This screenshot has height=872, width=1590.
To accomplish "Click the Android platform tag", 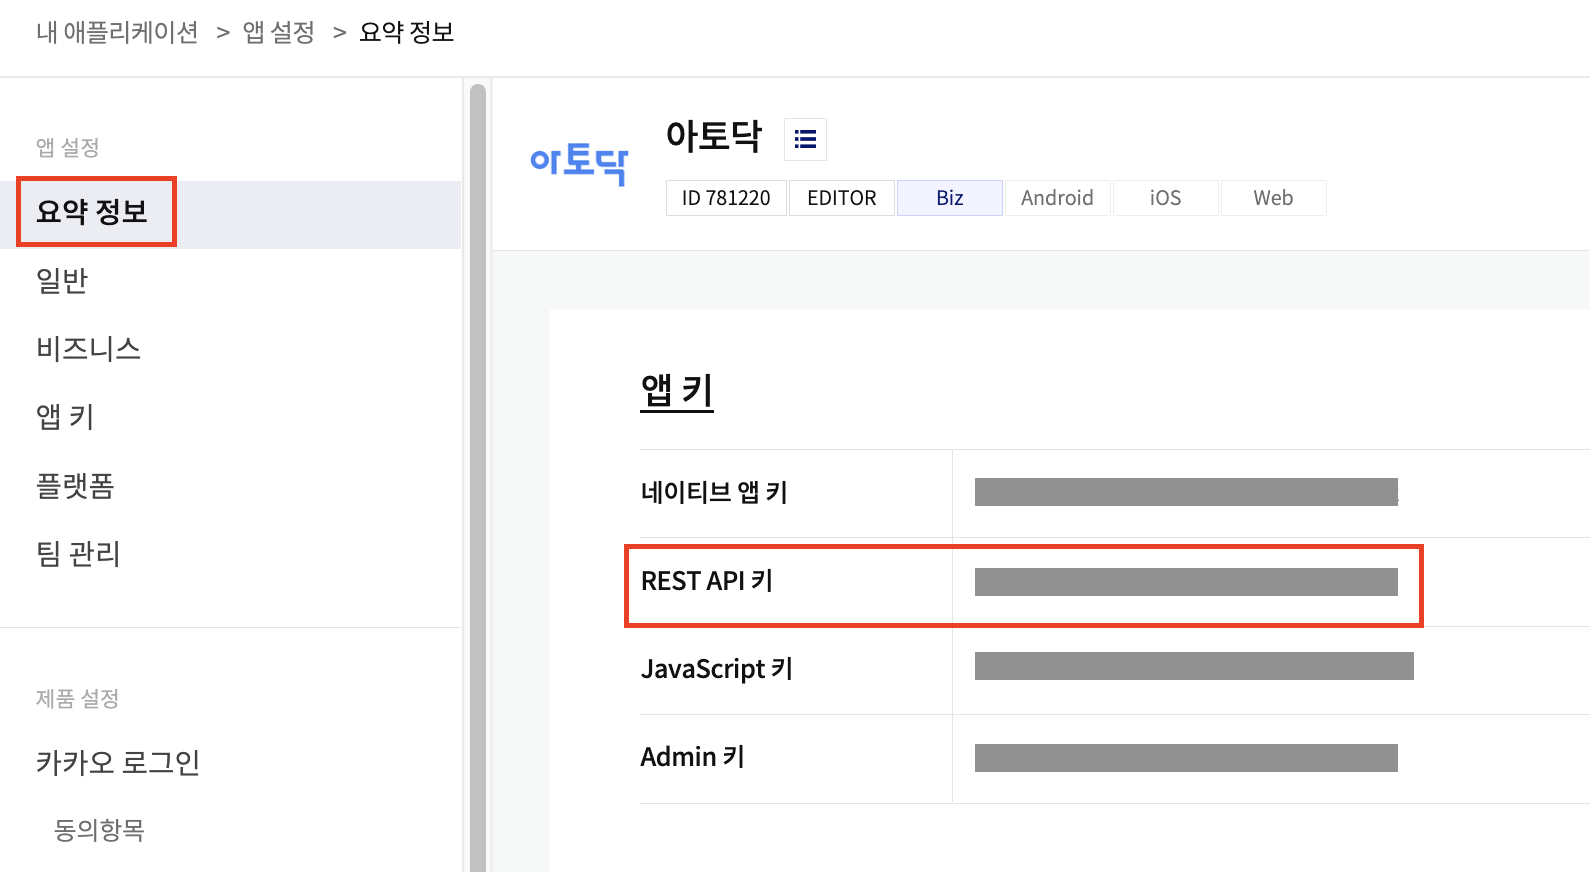I will tap(1057, 198).
